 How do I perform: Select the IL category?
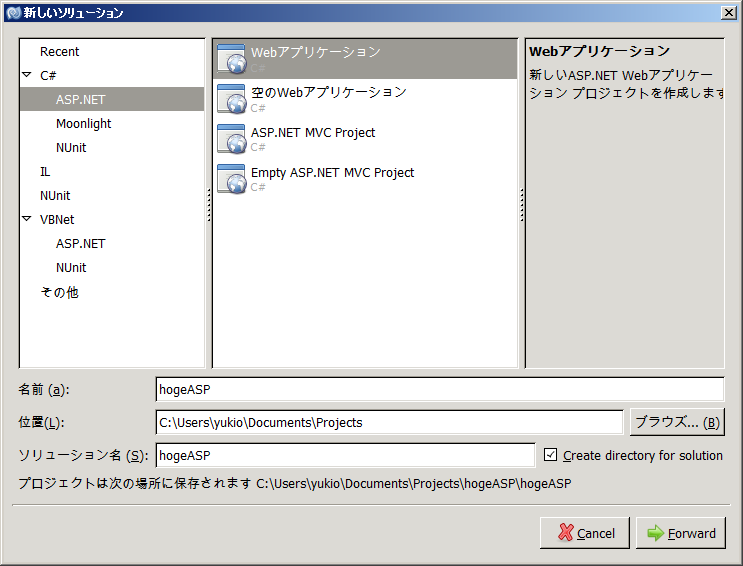(x=45, y=171)
